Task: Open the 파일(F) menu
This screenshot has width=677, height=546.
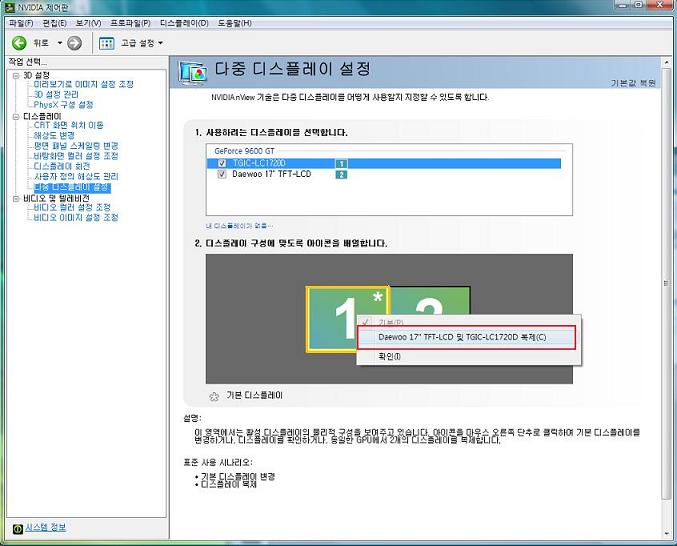Action: click(21, 23)
